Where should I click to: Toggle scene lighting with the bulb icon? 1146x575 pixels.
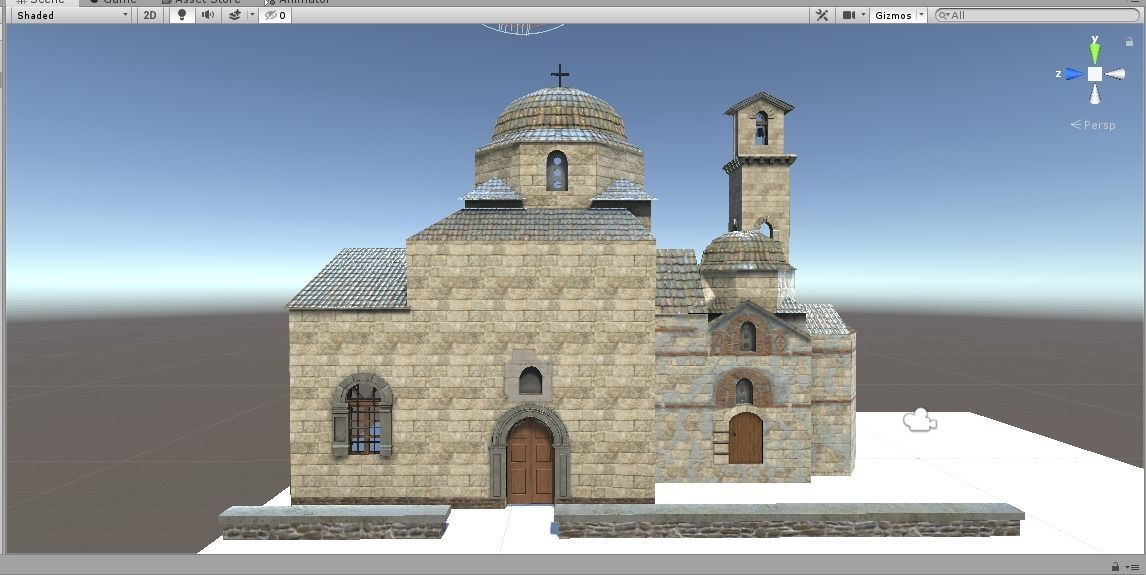point(182,15)
